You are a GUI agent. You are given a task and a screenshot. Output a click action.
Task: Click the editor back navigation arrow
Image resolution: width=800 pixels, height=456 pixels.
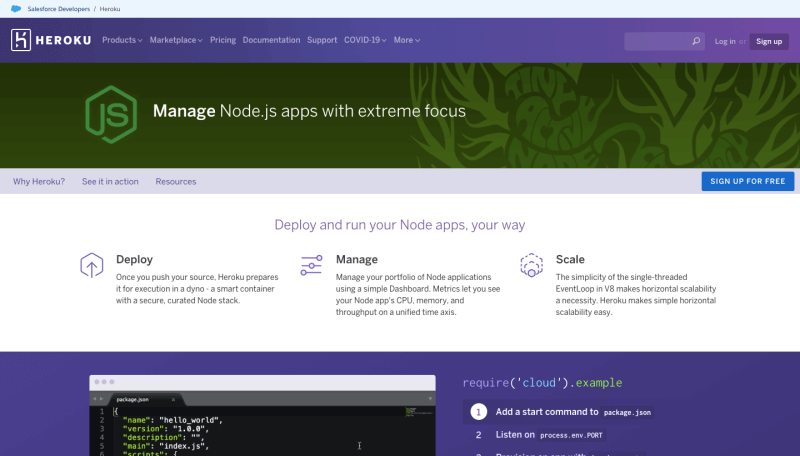click(x=94, y=399)
